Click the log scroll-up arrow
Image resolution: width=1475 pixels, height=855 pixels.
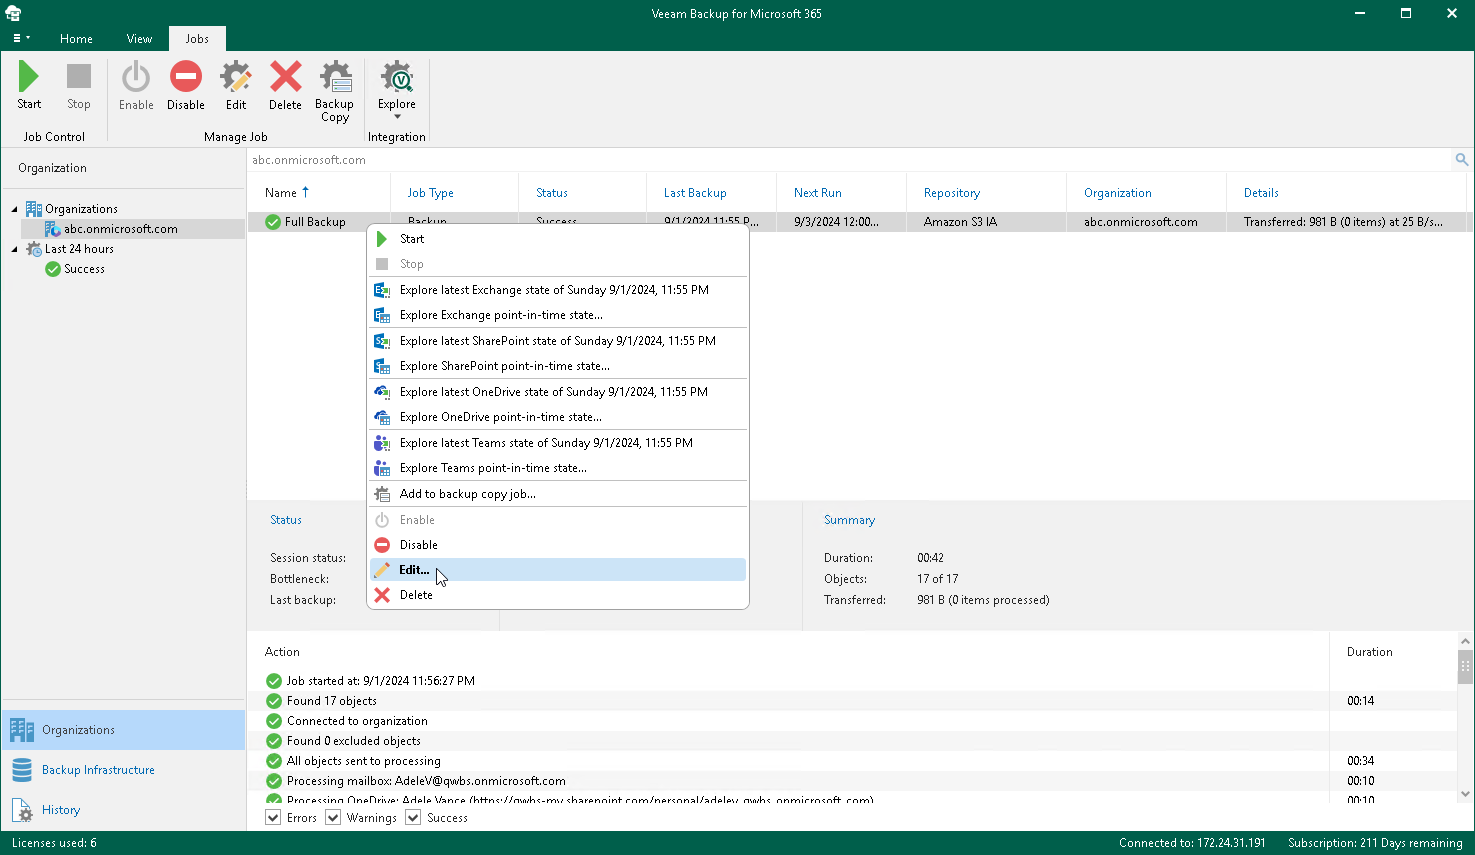[1465, 641]
